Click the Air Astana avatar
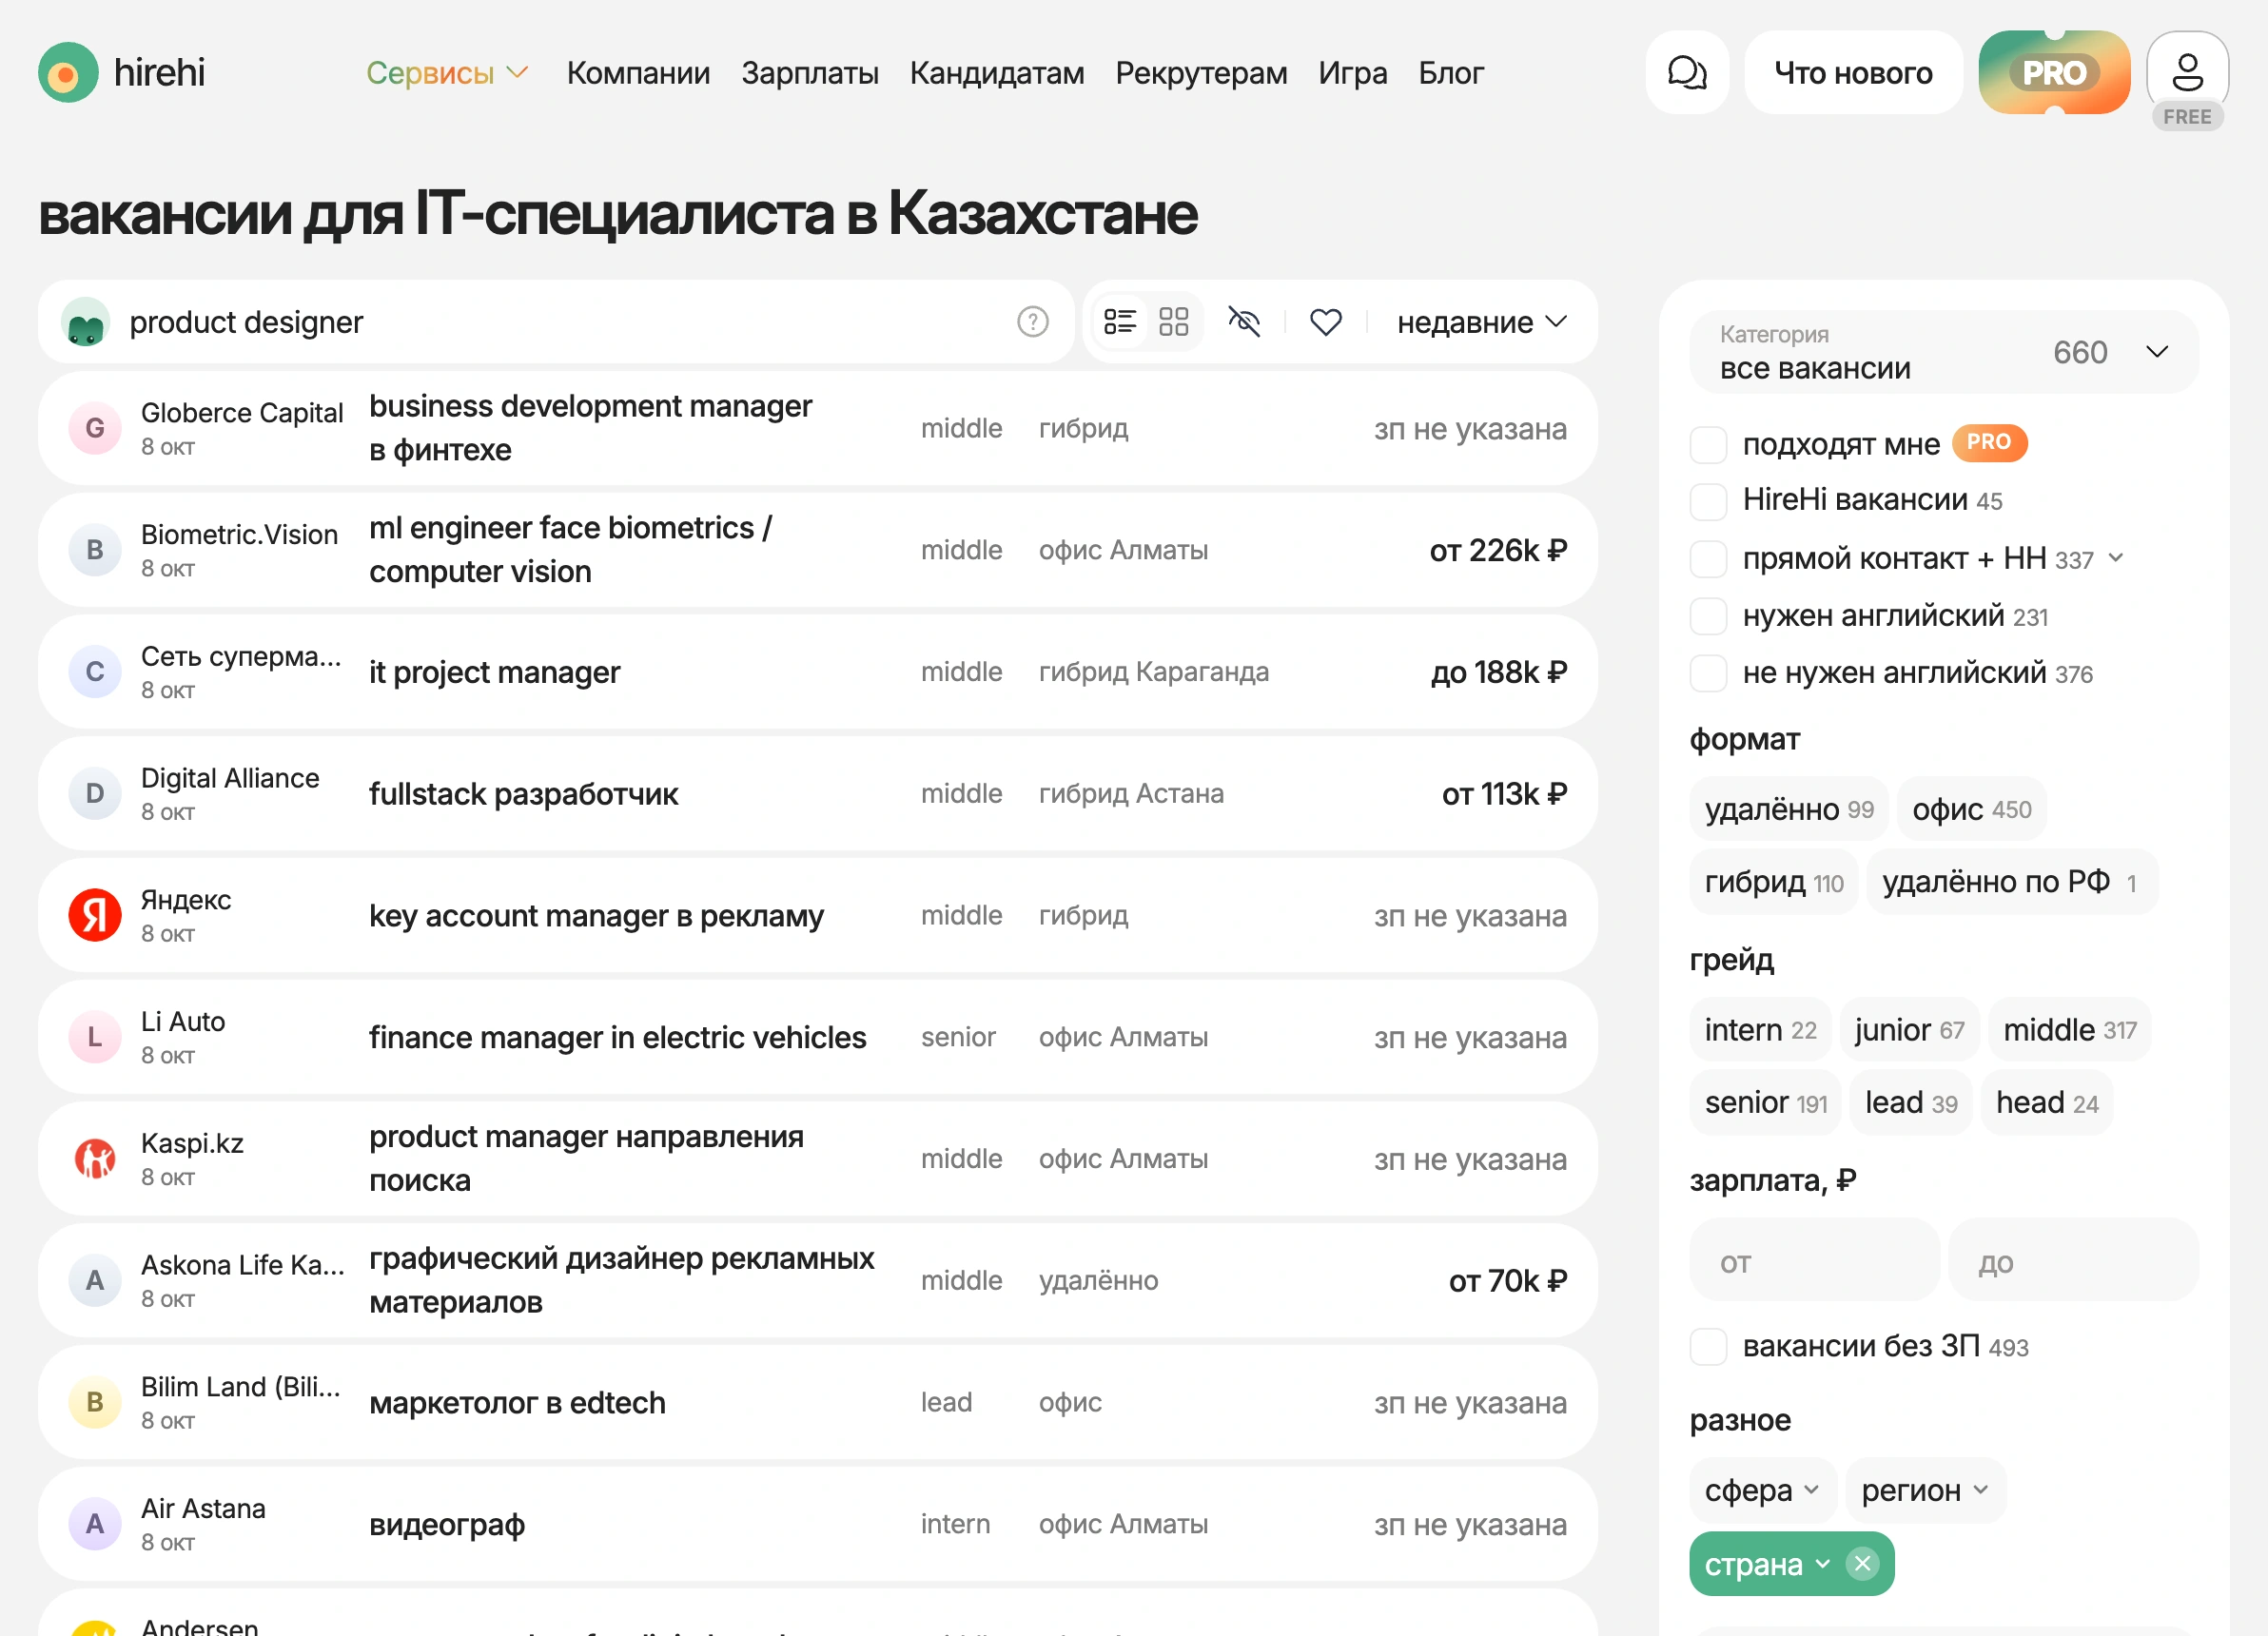This screenshot has width=2268, height=1636. (95, 1524)
